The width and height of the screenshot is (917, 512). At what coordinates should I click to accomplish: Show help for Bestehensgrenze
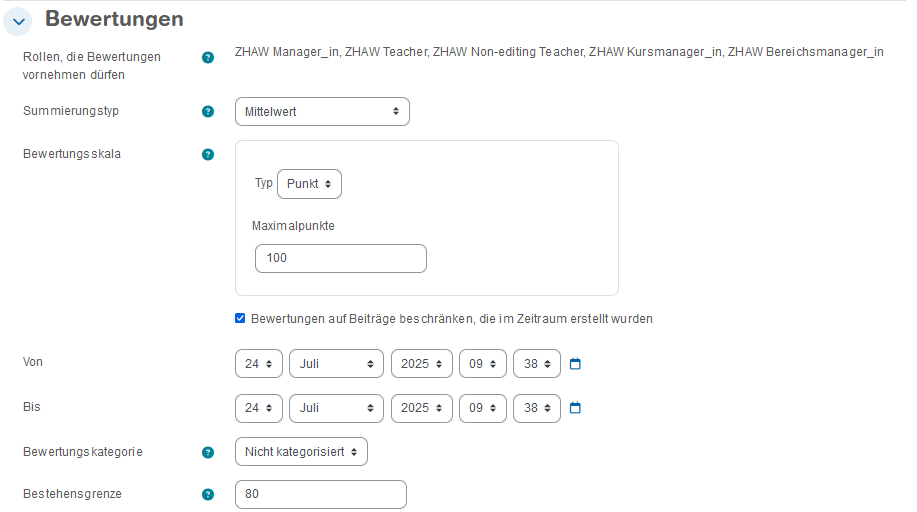tap(208, 494)
